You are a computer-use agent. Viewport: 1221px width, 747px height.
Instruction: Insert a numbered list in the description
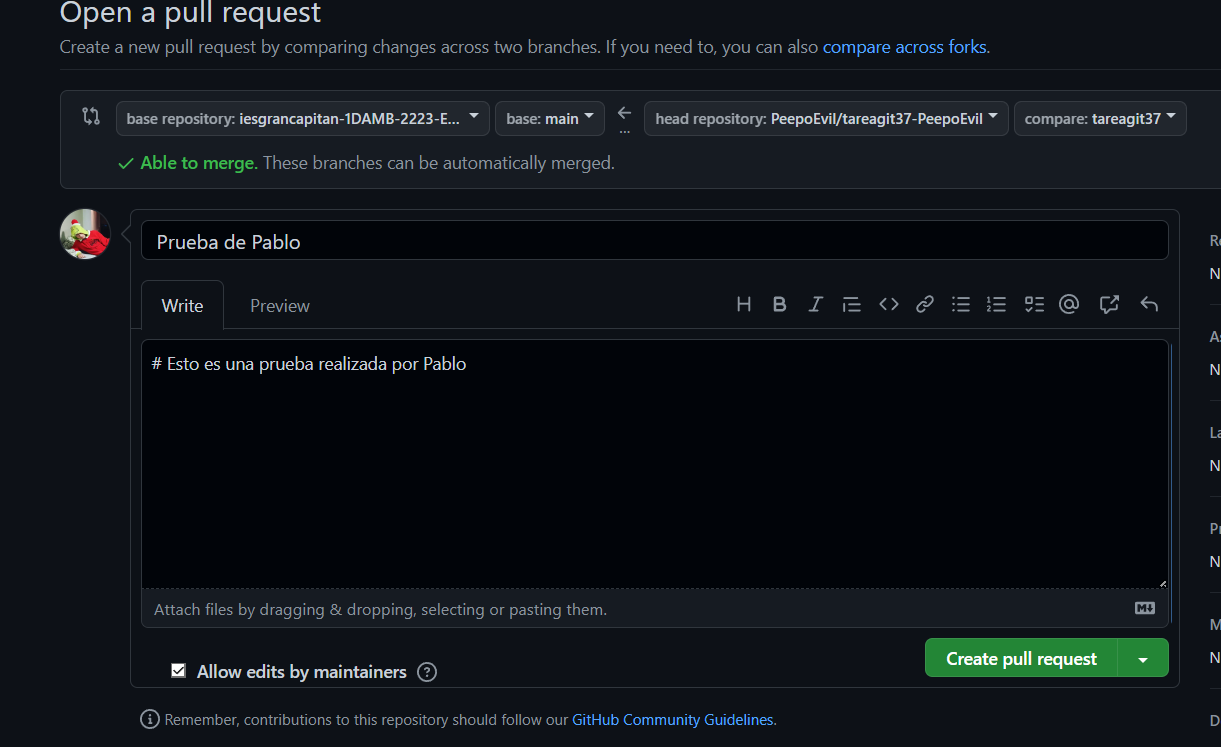[x=996, y=304]
